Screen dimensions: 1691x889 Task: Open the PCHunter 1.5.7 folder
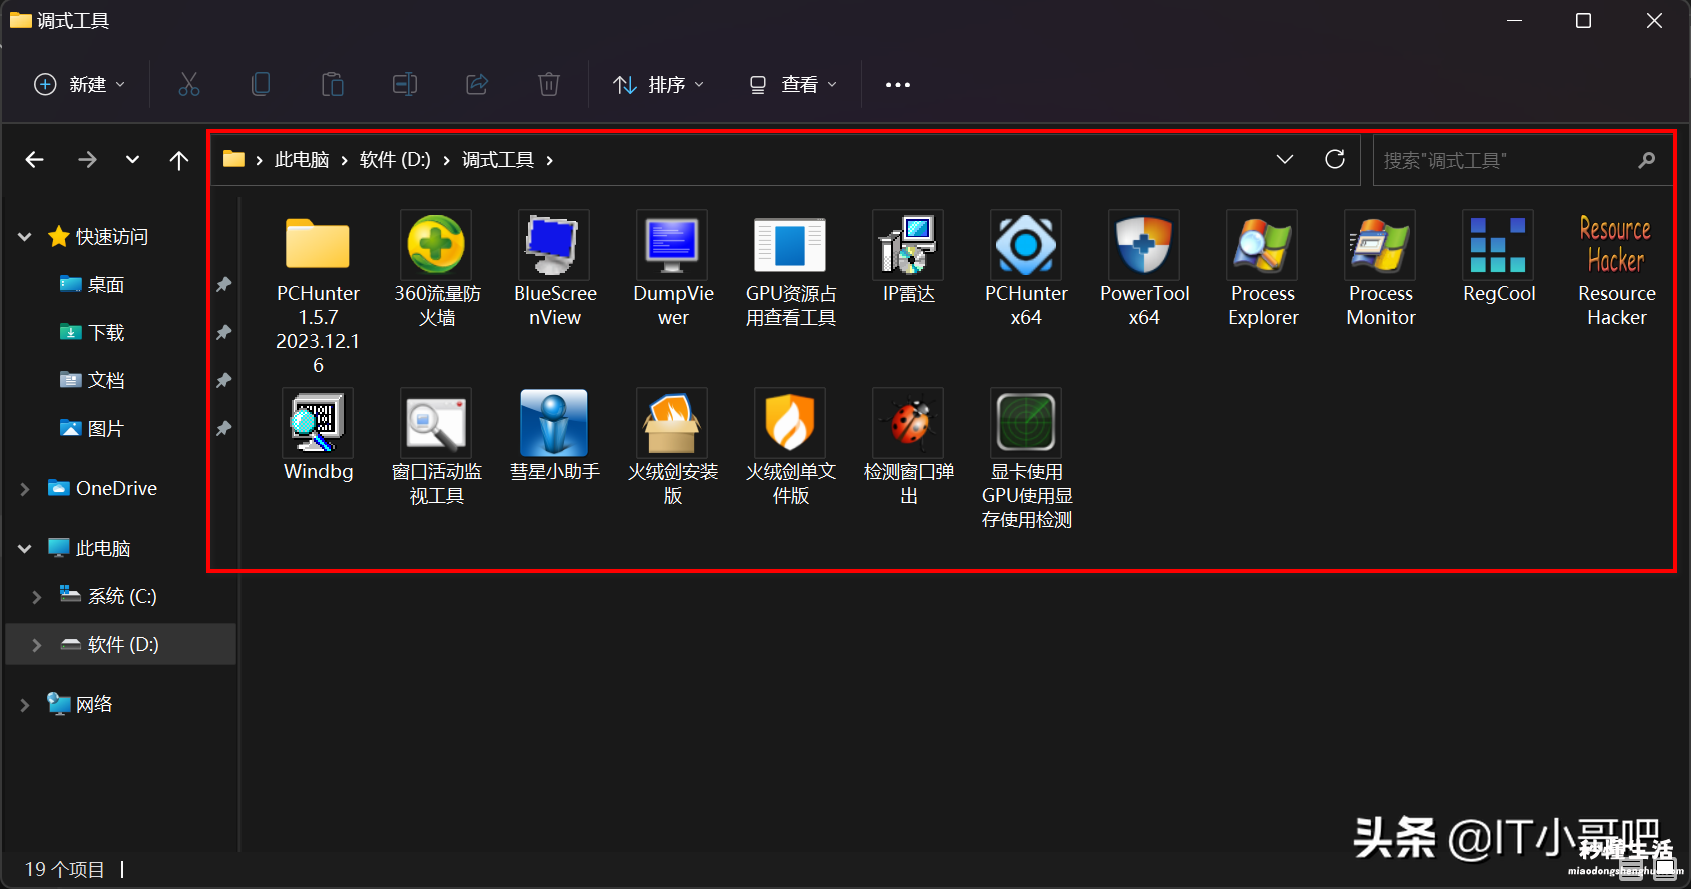tap(318, 245)
